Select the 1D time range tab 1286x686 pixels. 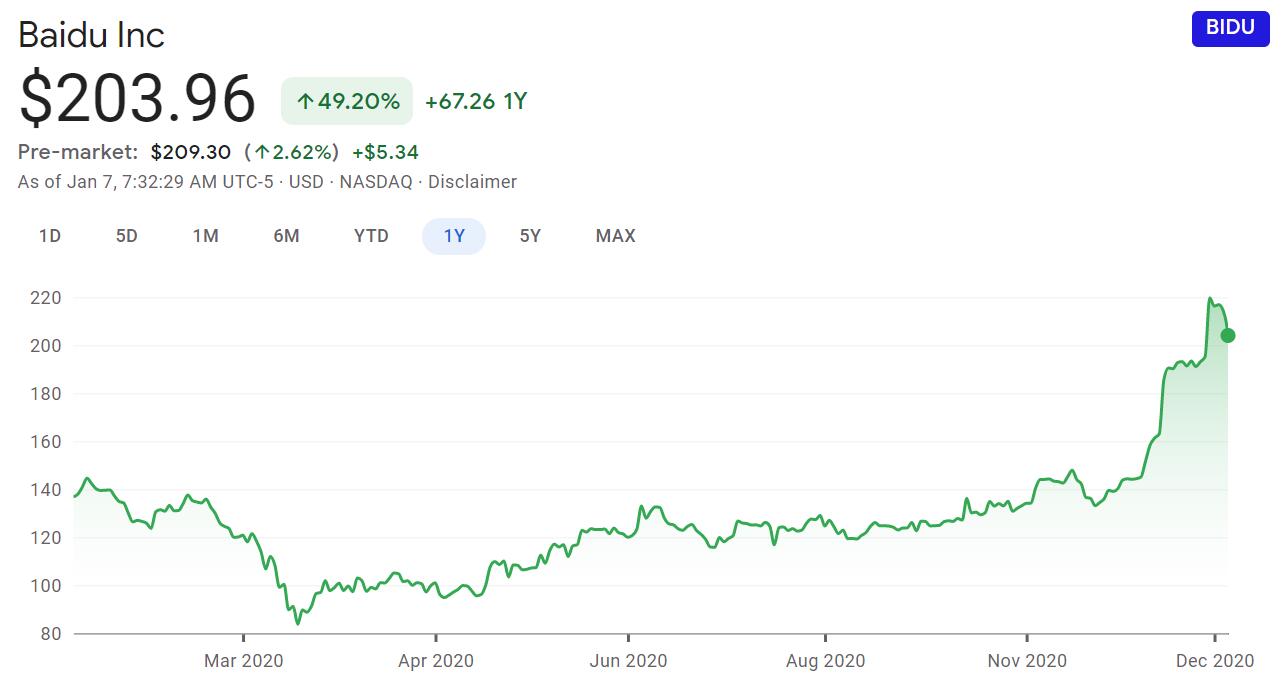point(50,236)
